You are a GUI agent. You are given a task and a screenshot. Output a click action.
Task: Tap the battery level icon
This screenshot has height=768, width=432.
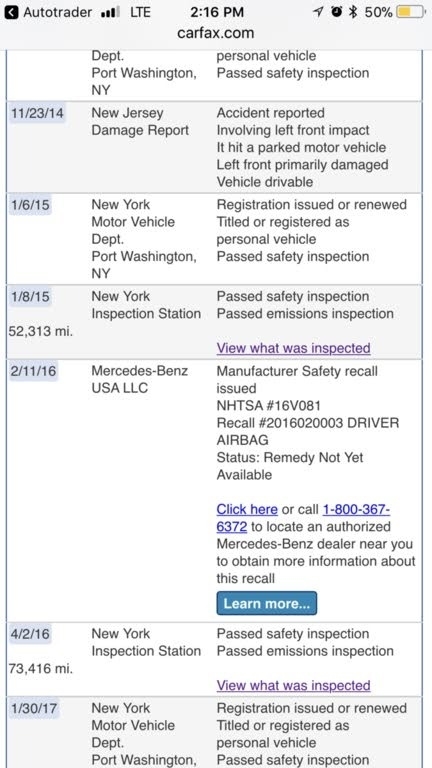(x=410, y=12)
